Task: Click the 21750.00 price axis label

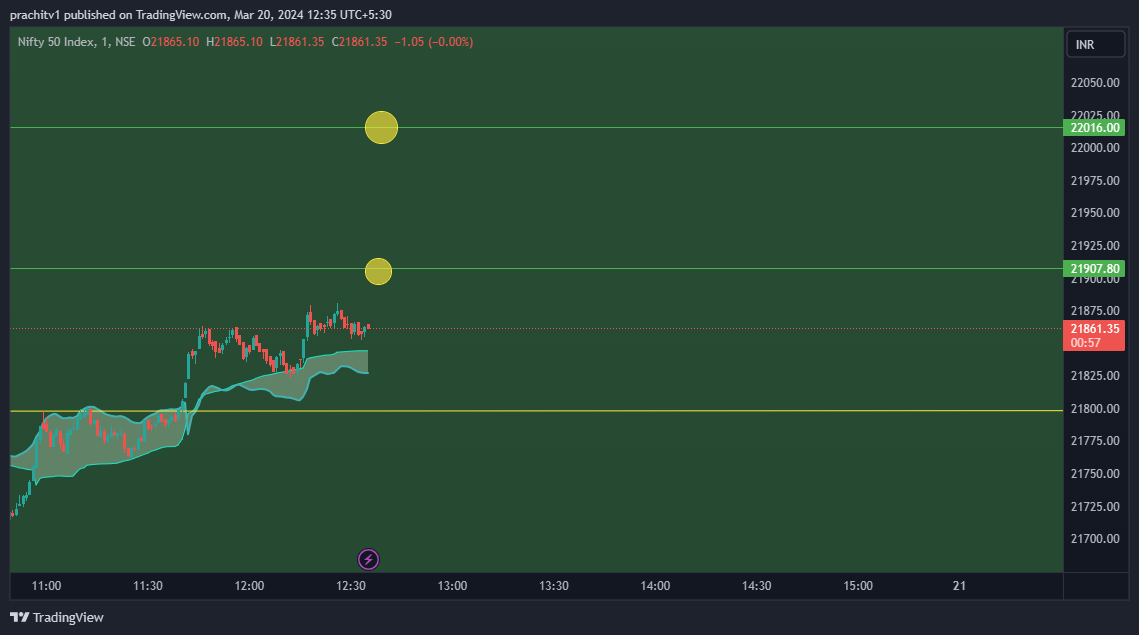Action: pyautogui.click(x=1095, y=474)
